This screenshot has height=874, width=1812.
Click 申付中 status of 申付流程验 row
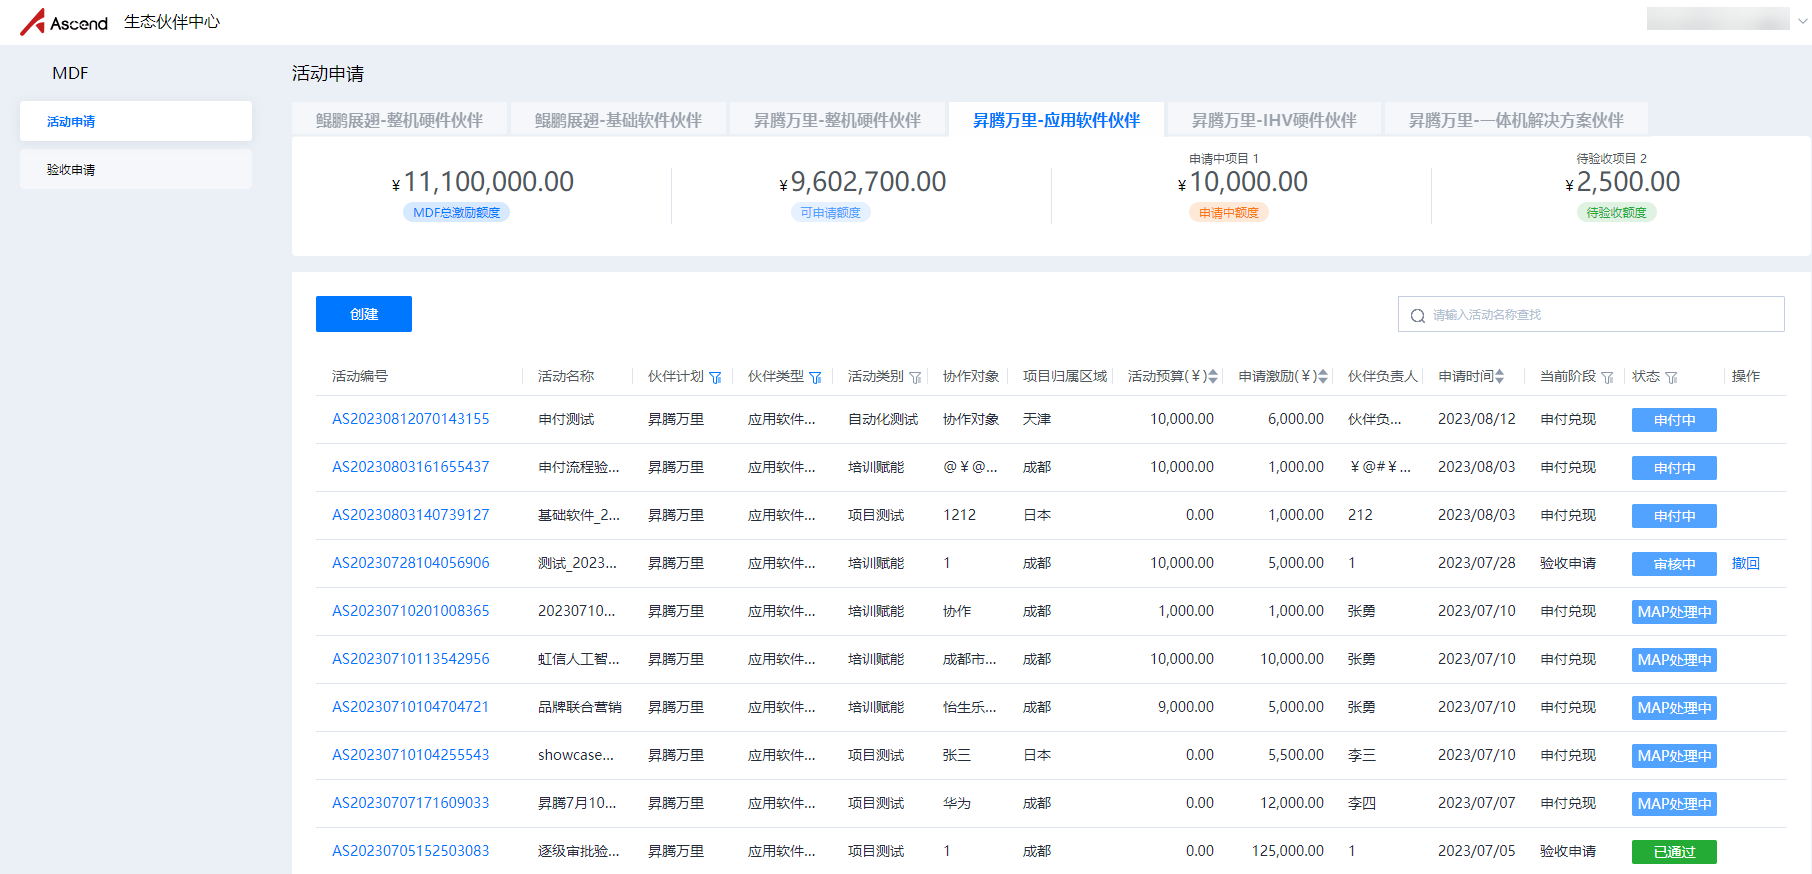tap(1674, 468)
